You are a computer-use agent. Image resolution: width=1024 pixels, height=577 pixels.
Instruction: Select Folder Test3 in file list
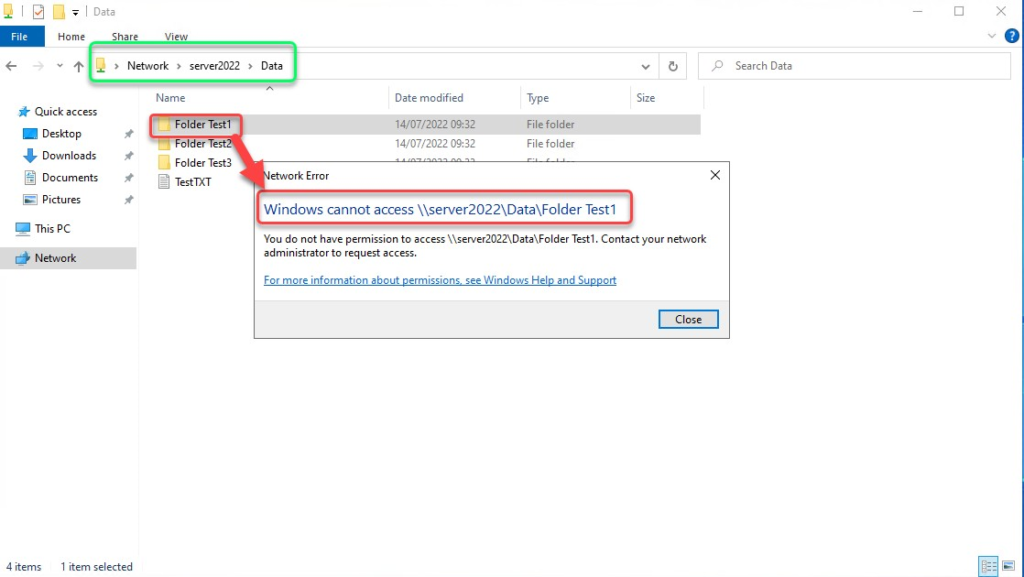[202, 163]
